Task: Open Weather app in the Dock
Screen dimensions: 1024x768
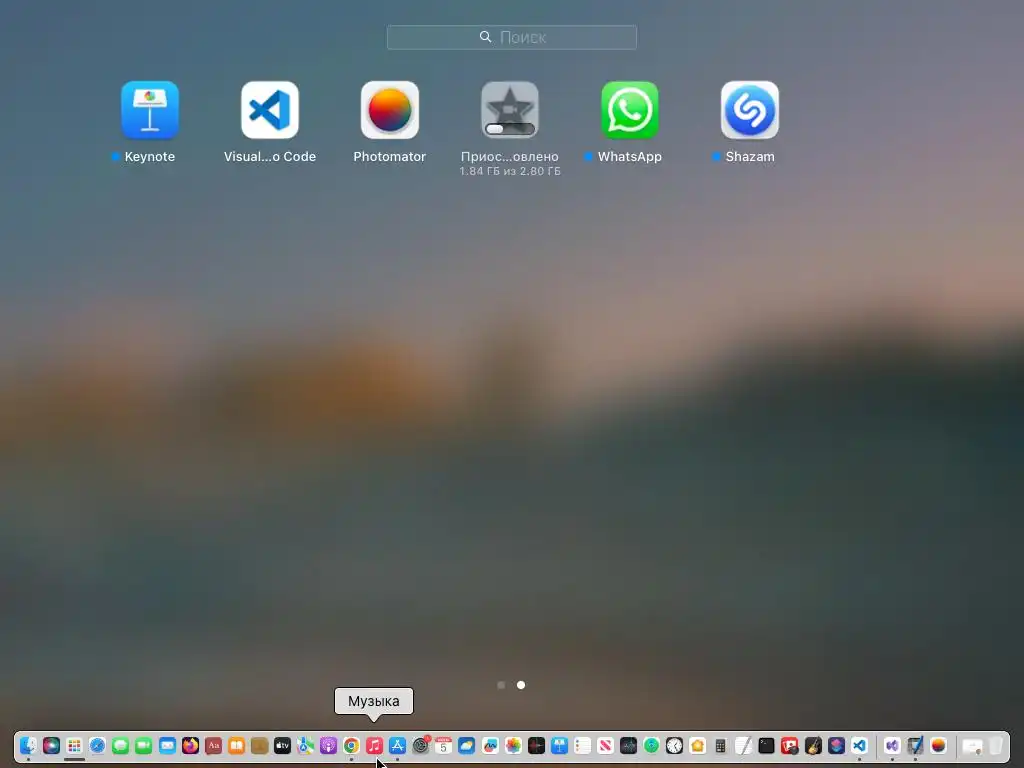Action: pyautogui.click(x=466, y=745)
